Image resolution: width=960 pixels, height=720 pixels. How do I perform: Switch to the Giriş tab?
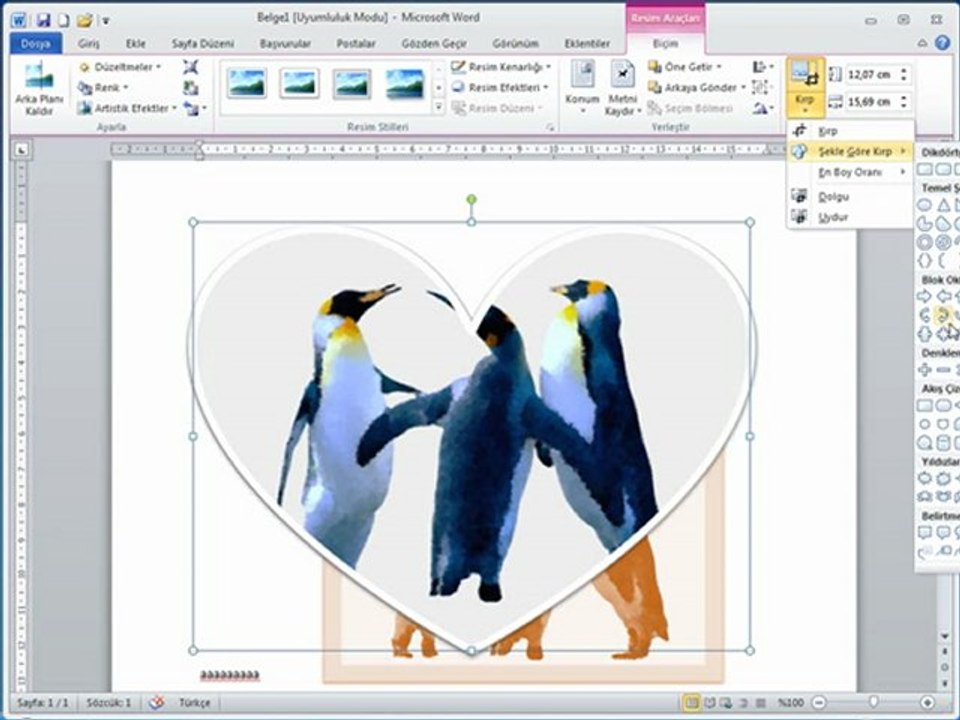89,43
